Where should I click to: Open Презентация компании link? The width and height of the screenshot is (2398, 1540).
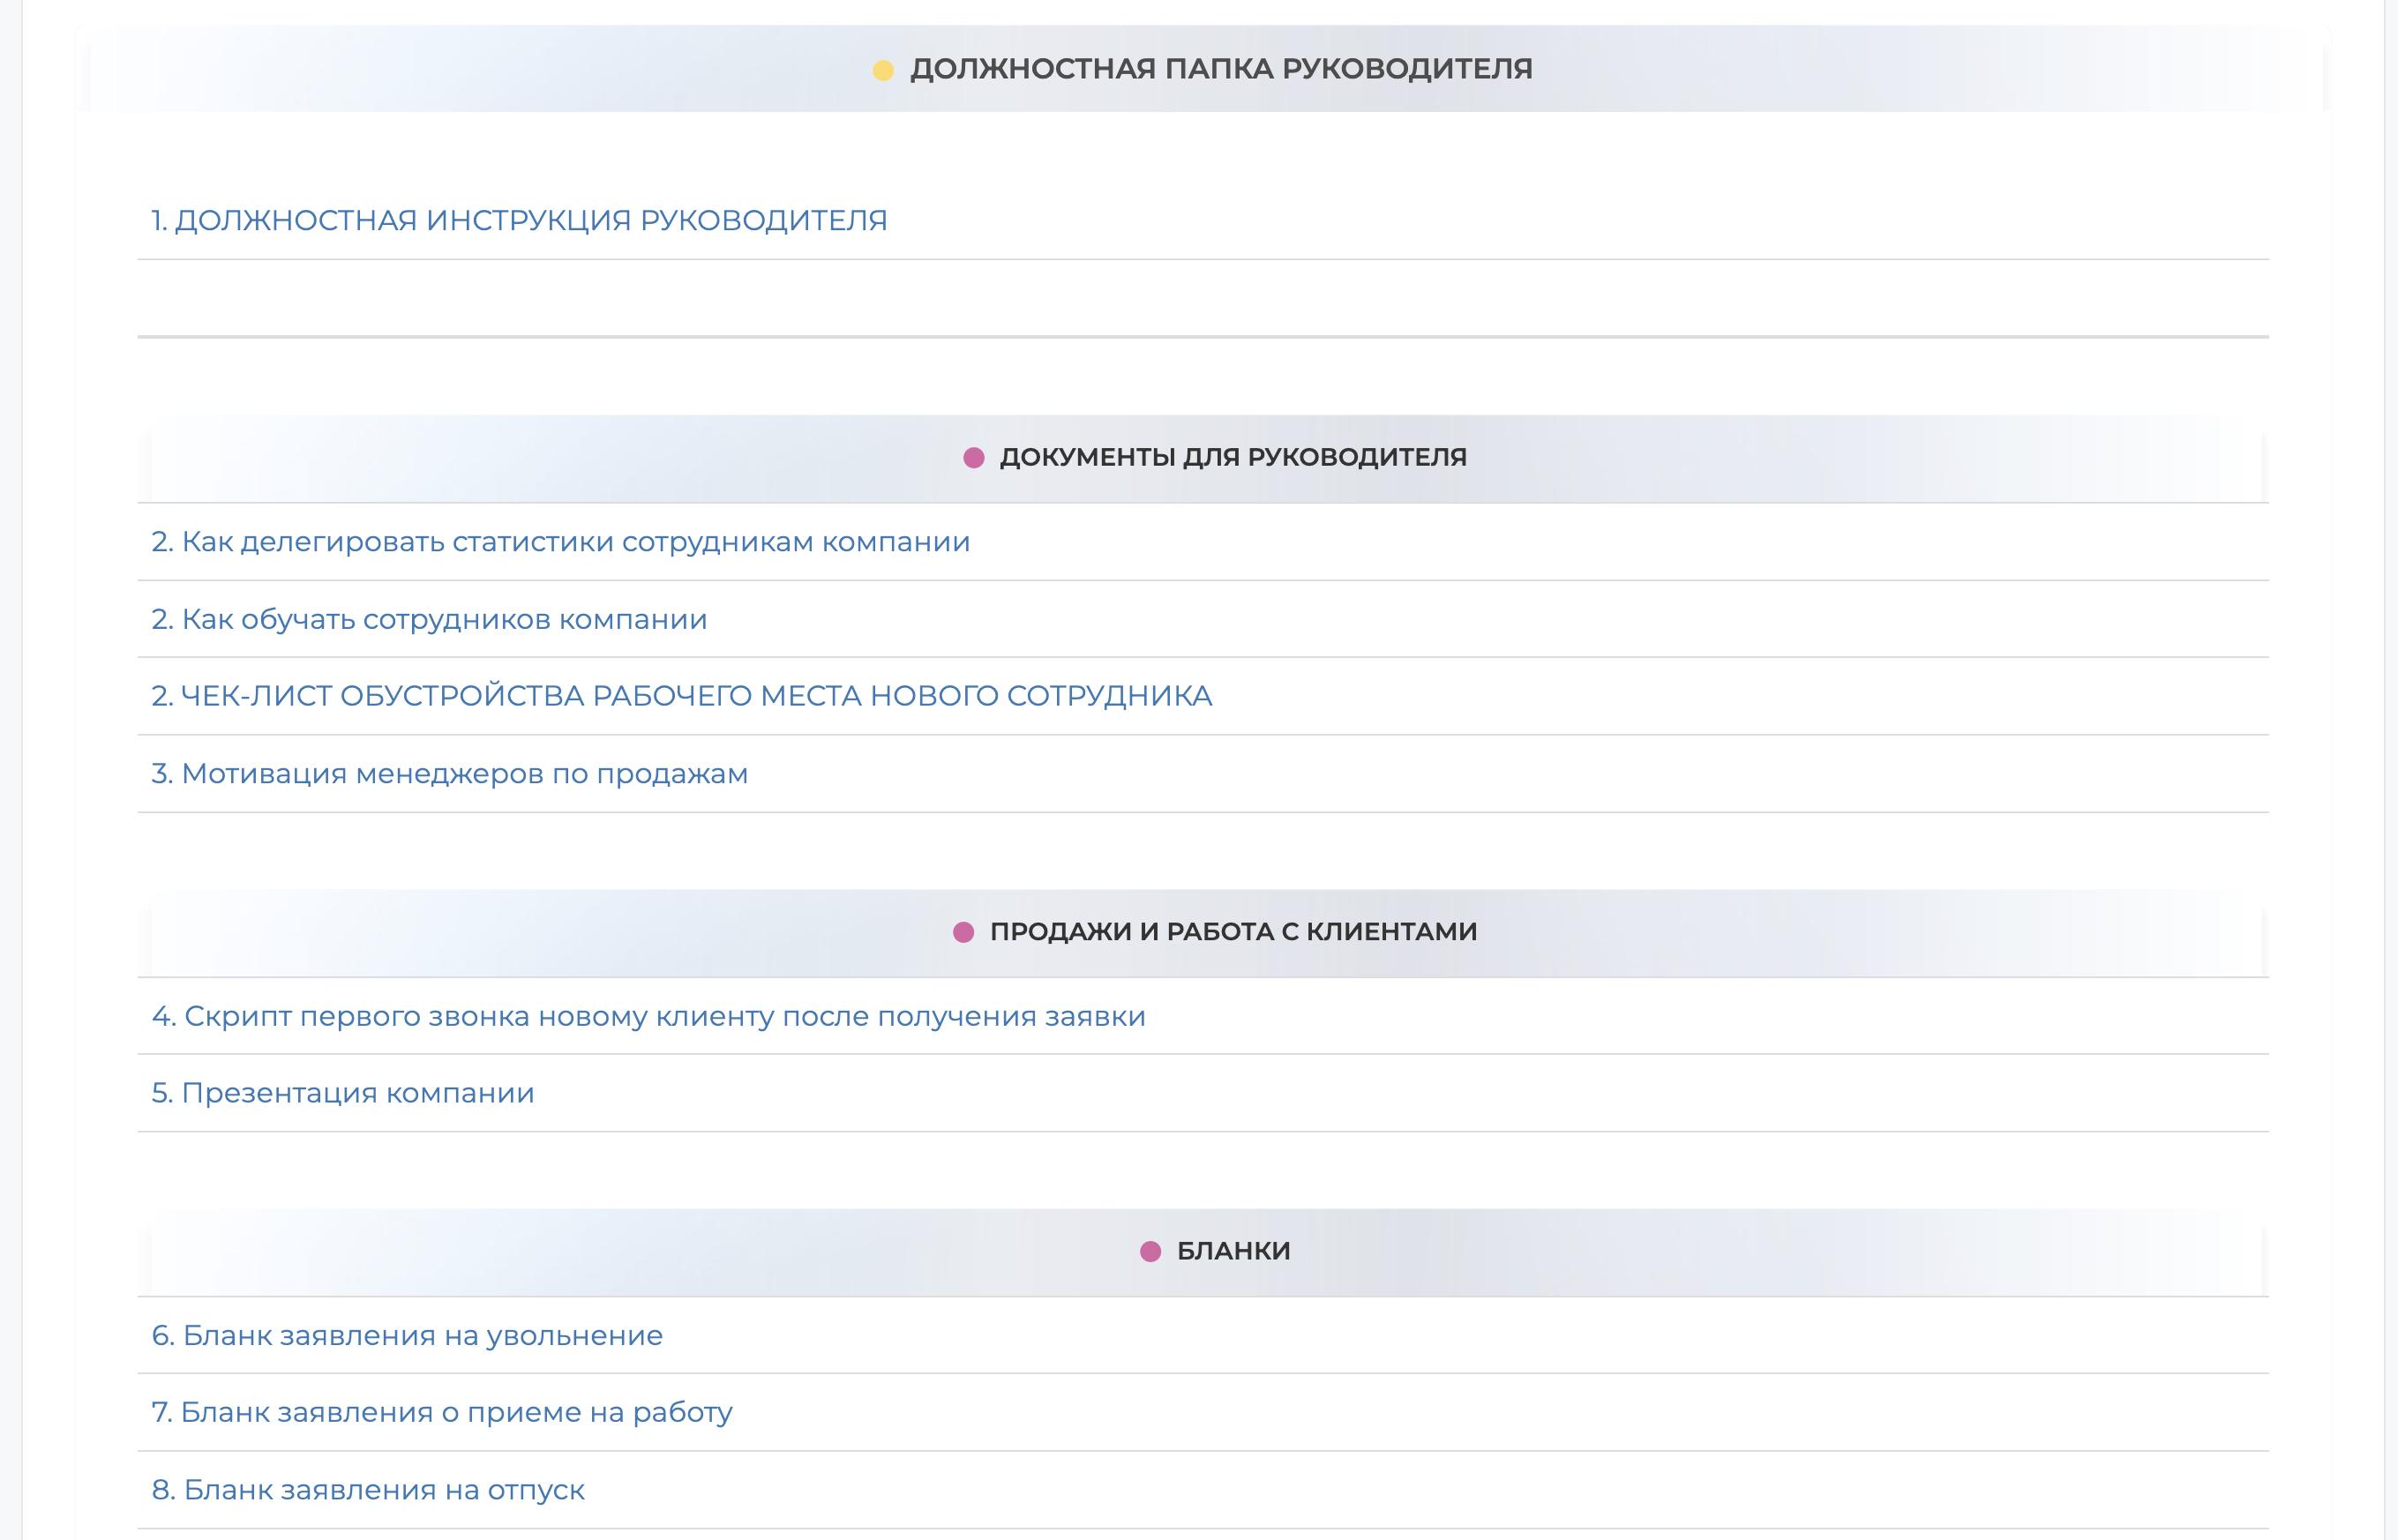342,1093
